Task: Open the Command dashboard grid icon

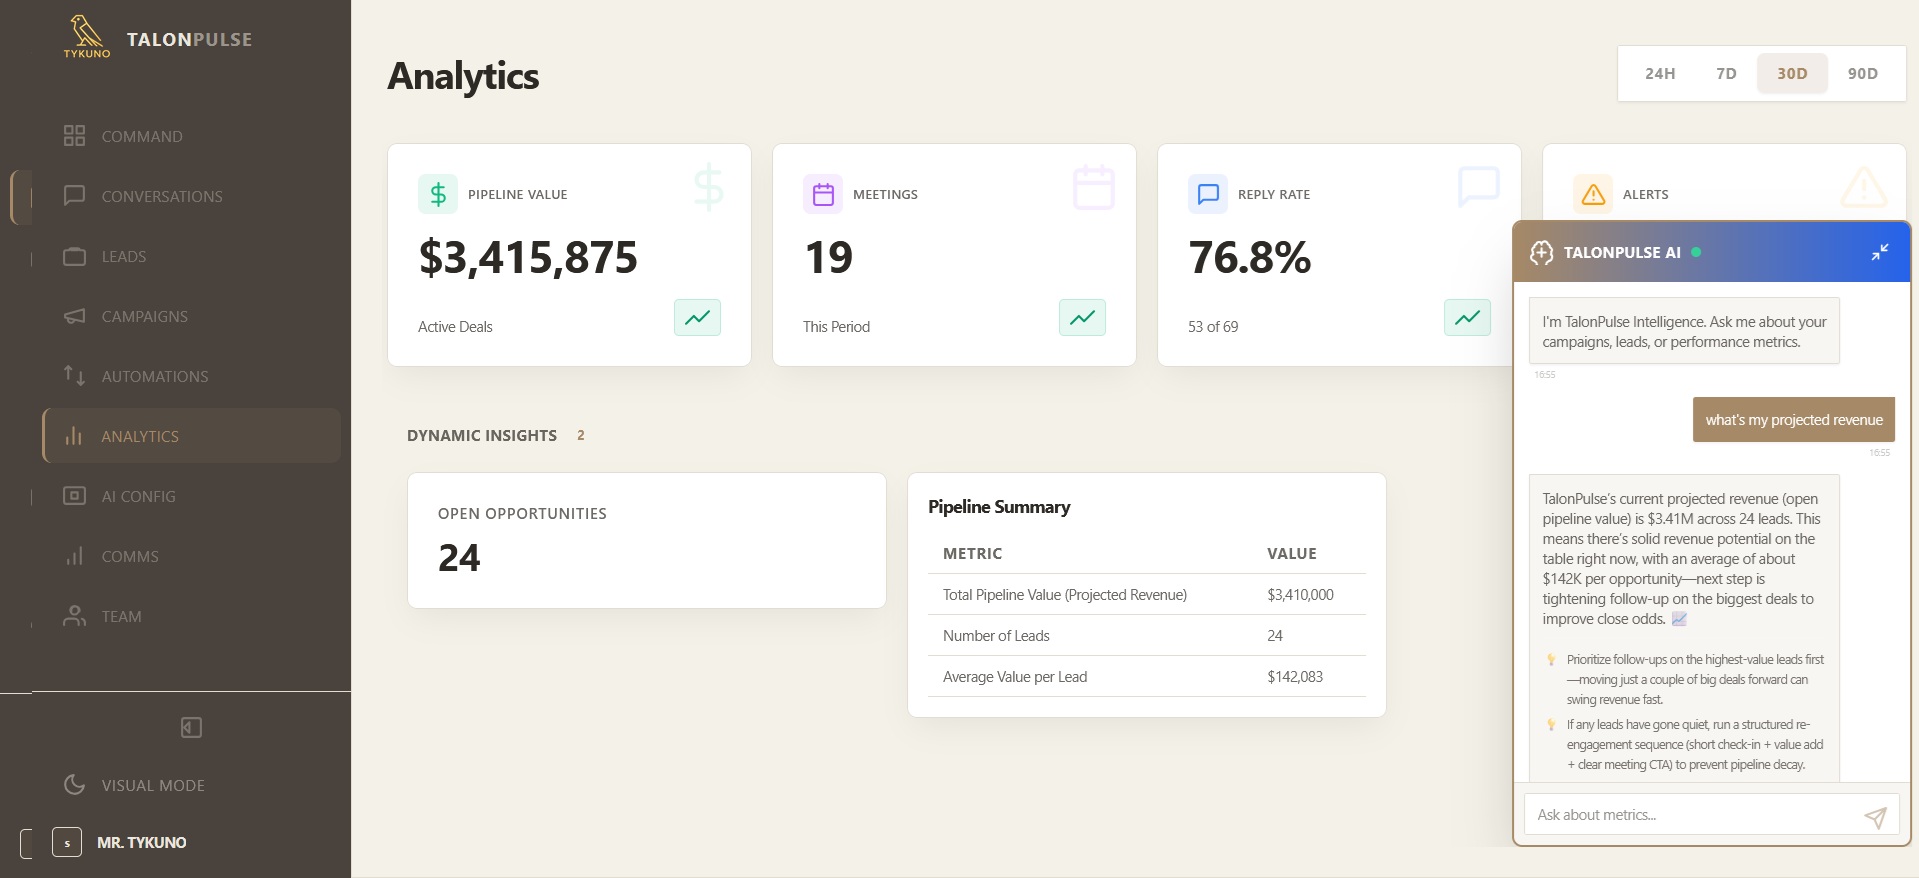Action: point(74,136)
